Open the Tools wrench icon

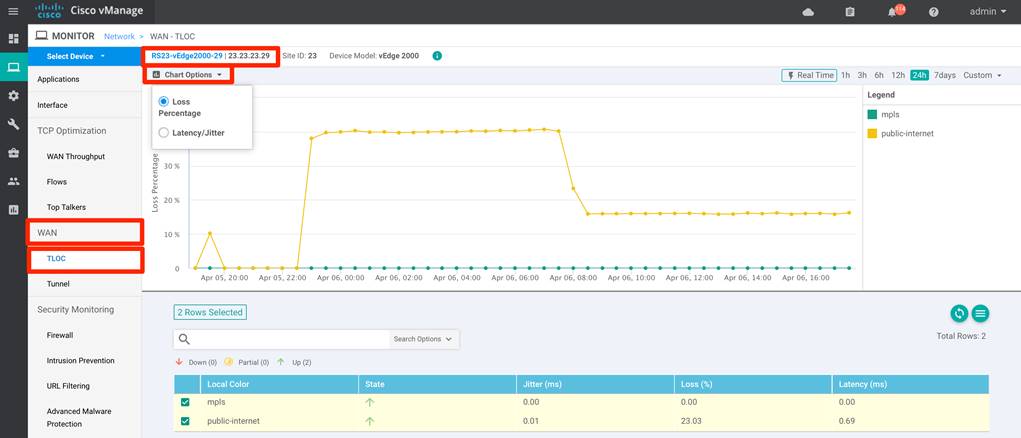(13, 124)
